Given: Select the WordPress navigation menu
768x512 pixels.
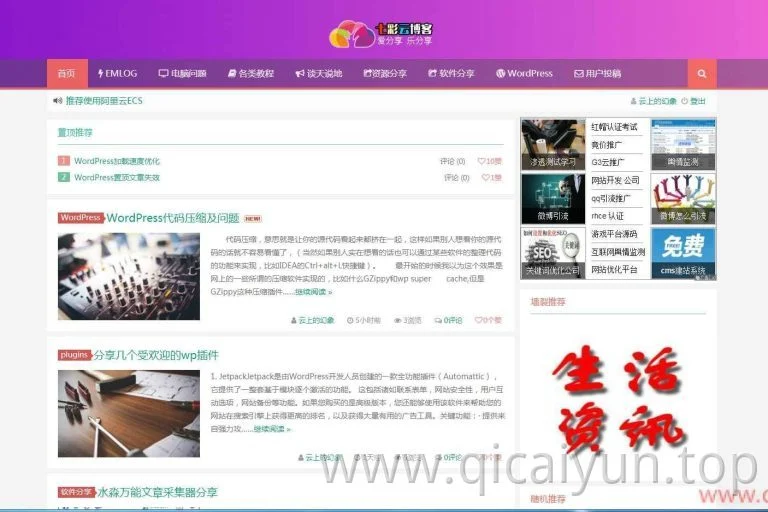Looking at the screenshot, I should point(524,73).
